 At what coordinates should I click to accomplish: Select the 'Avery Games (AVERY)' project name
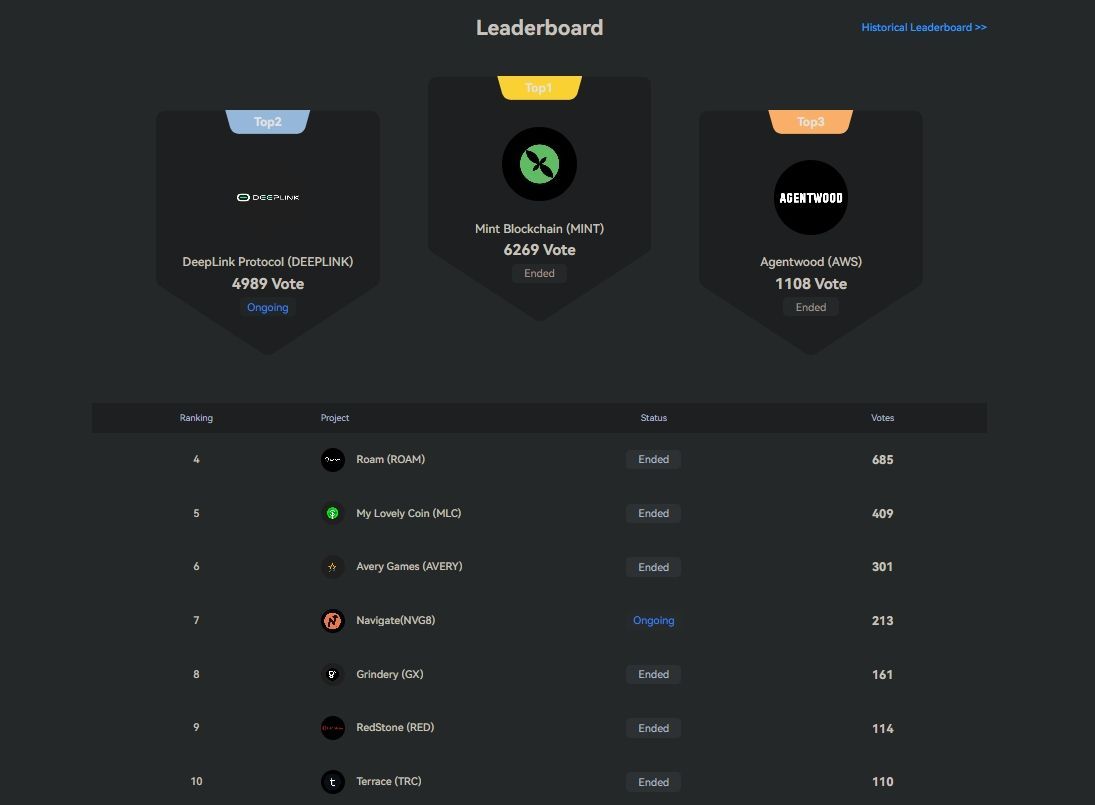[409, 566]
